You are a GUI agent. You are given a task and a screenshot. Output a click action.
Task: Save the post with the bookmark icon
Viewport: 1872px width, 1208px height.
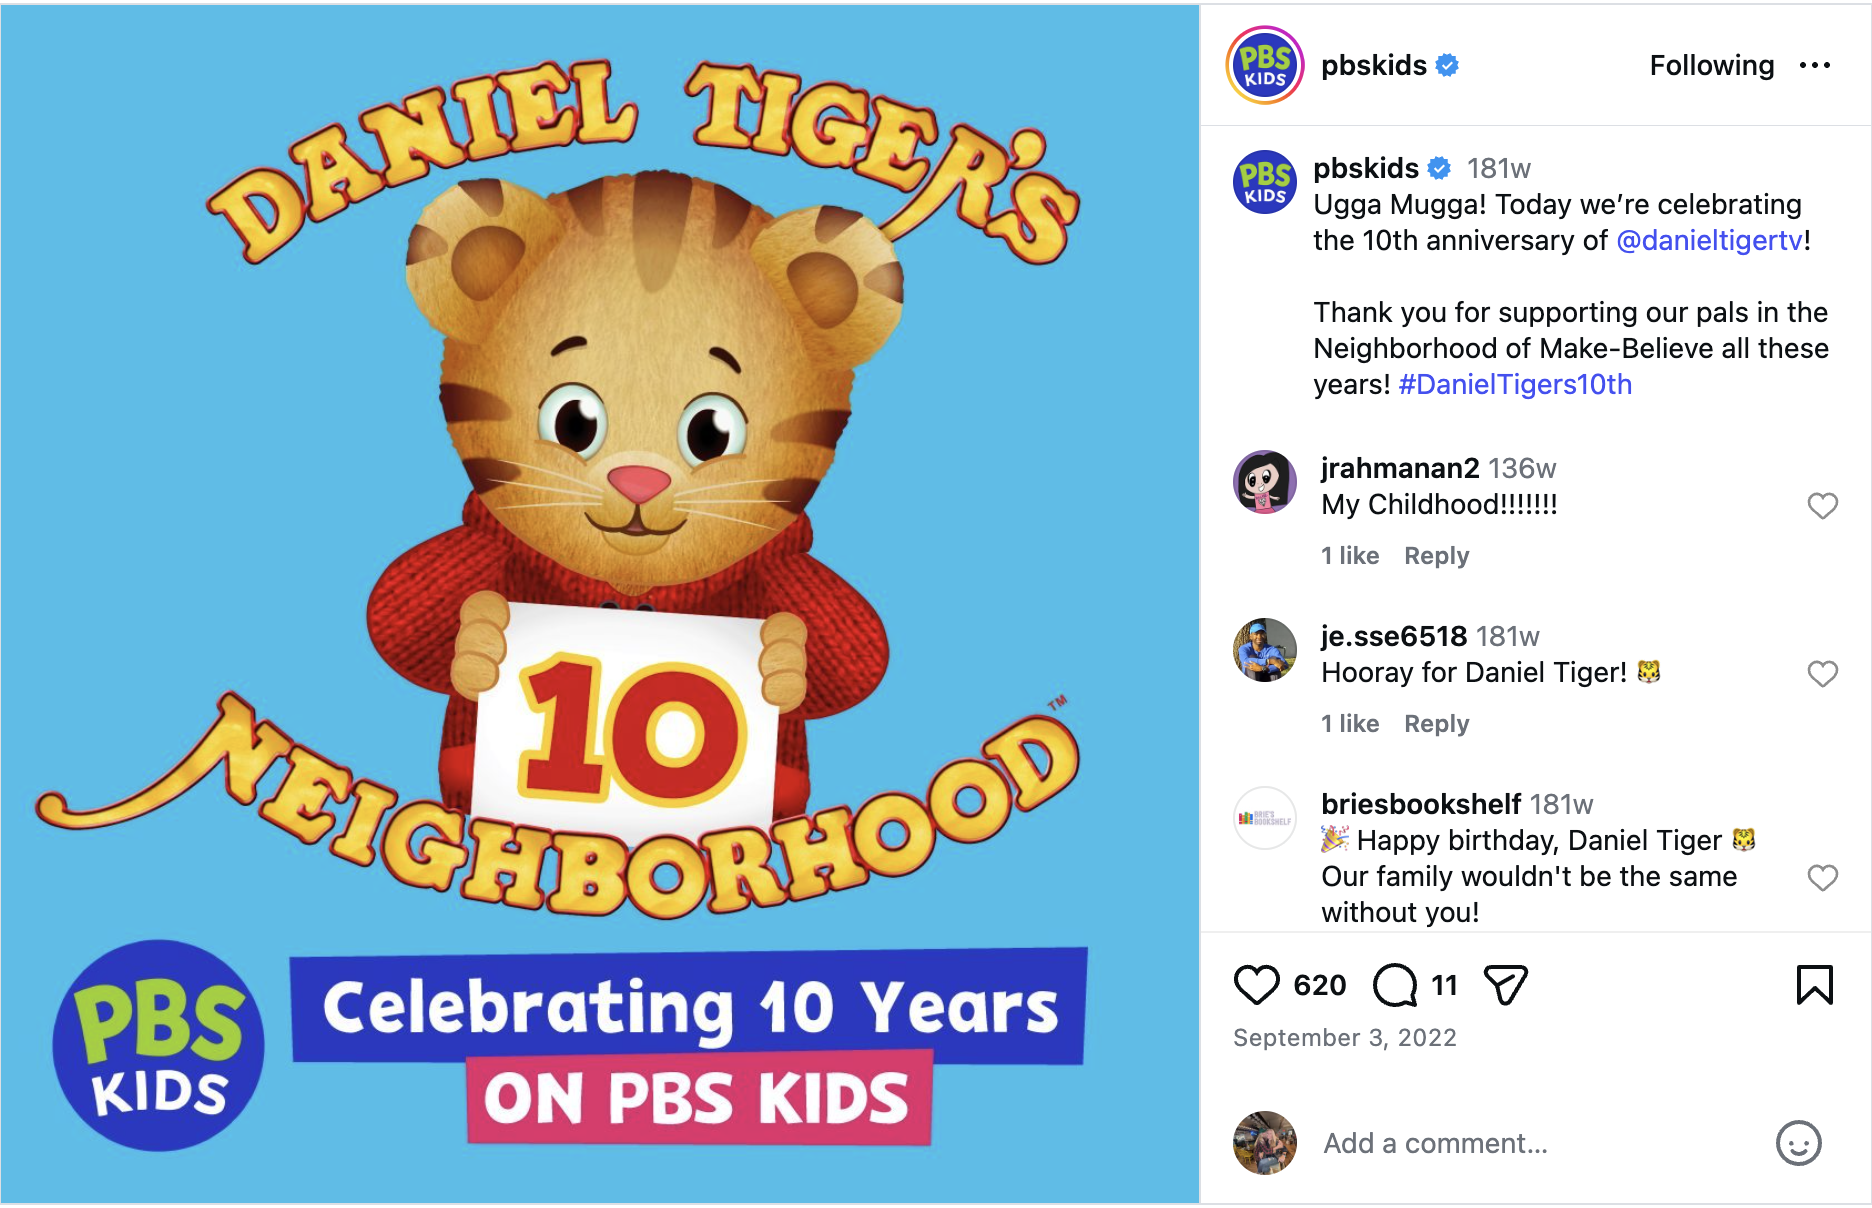point(1814,985)
